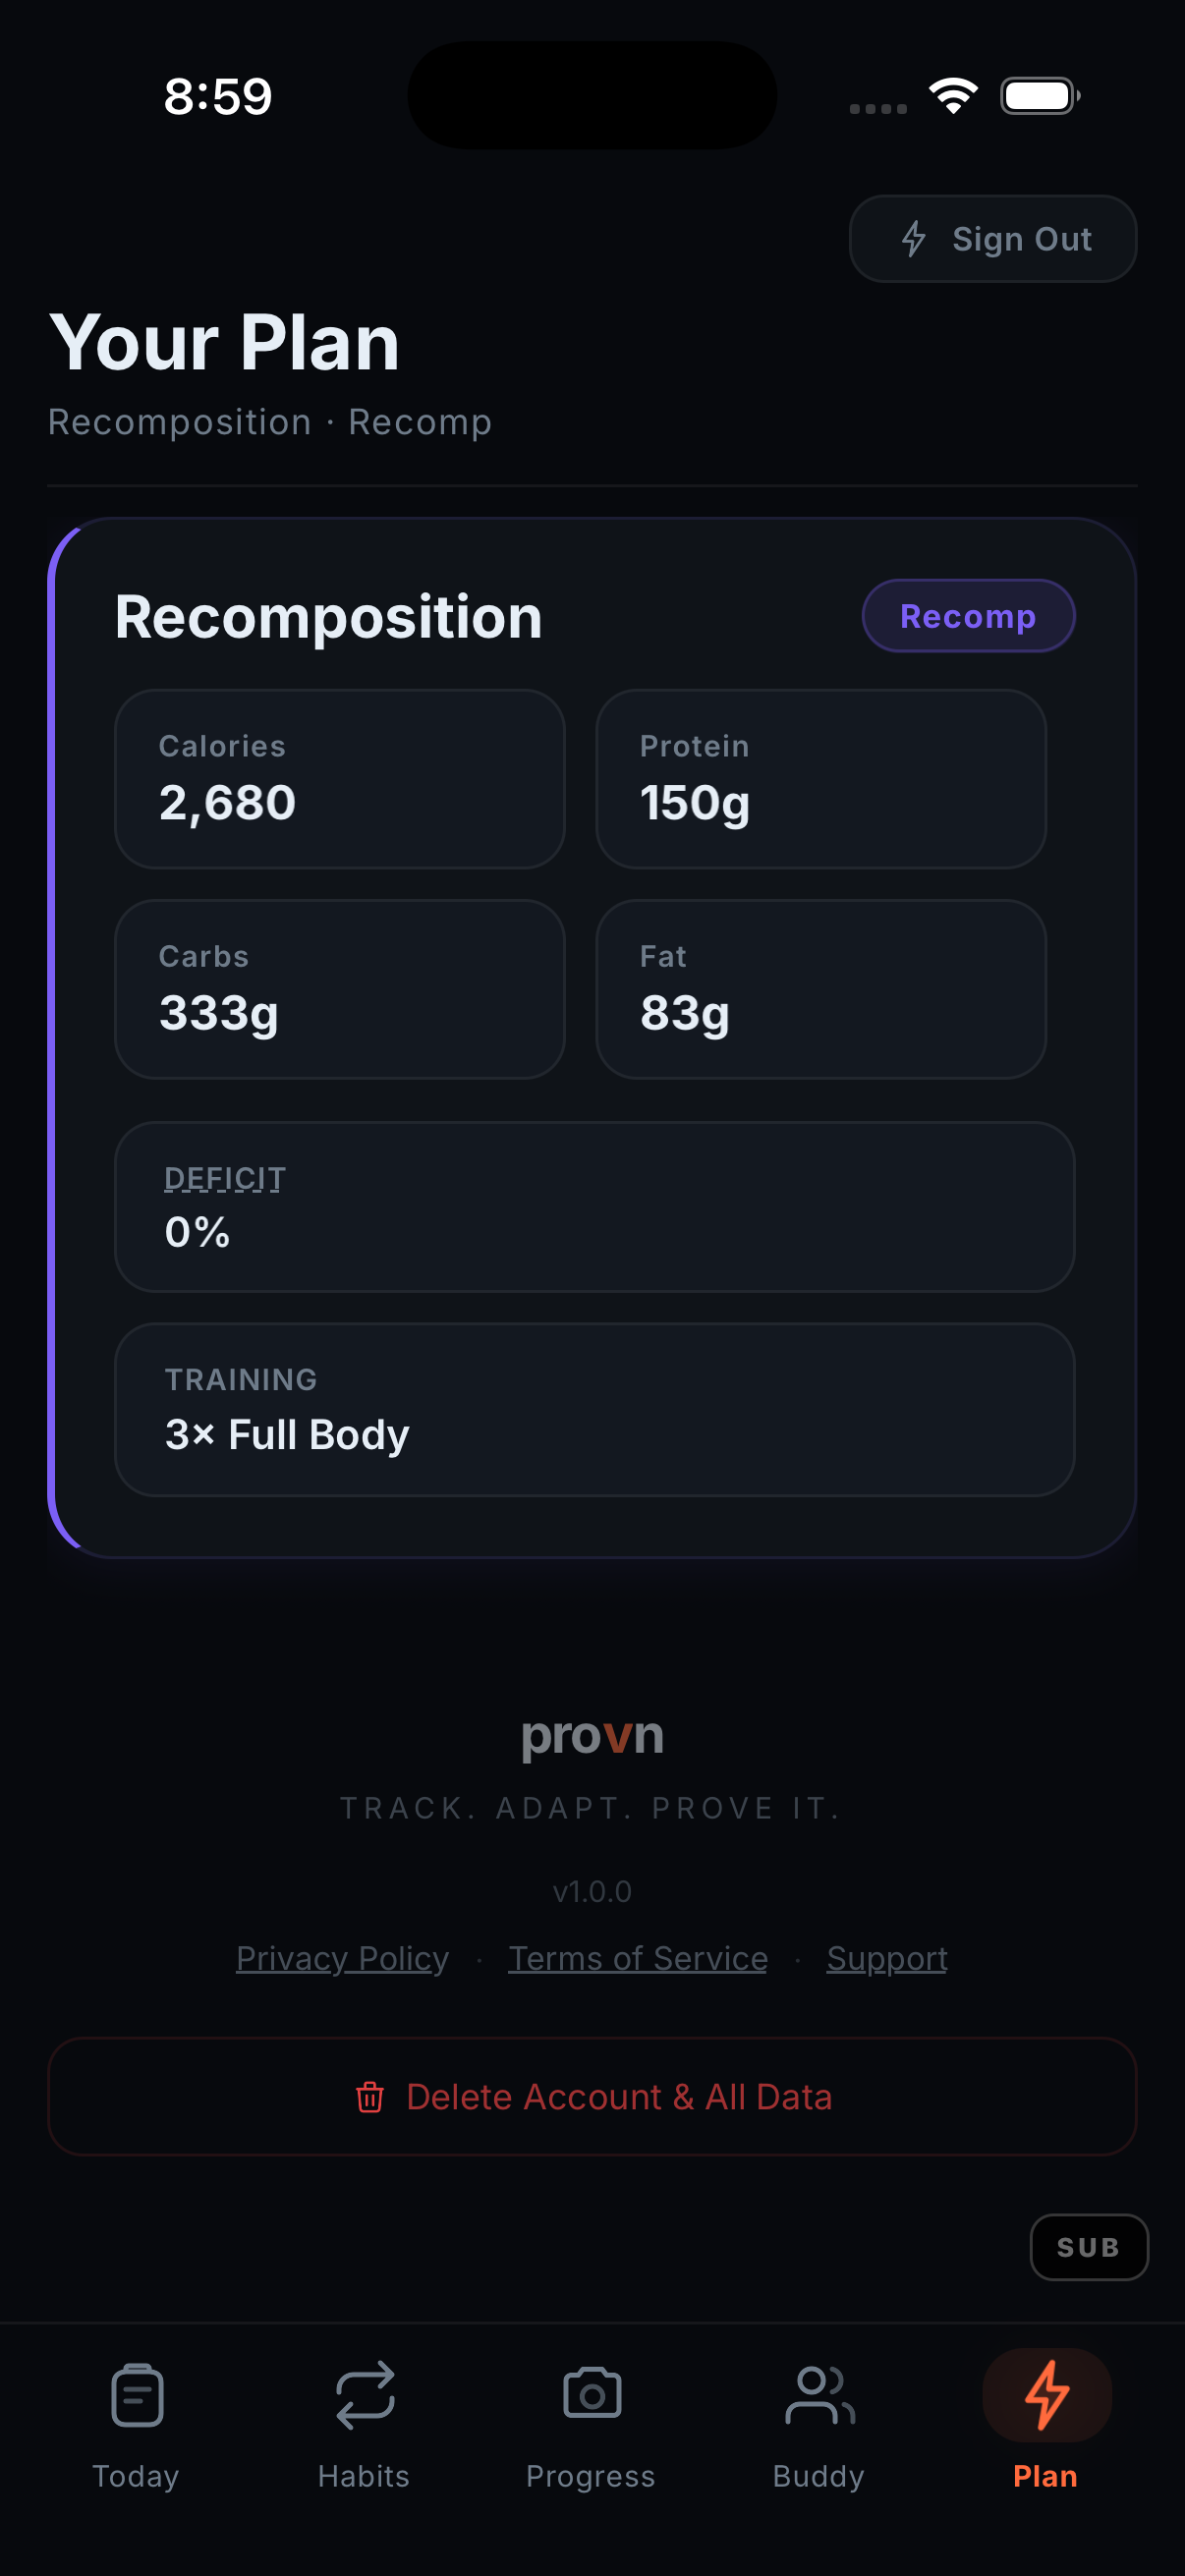1185x2576 pixels.
Task: Tap the purple Recomp badge
Action: pos(968,616)
